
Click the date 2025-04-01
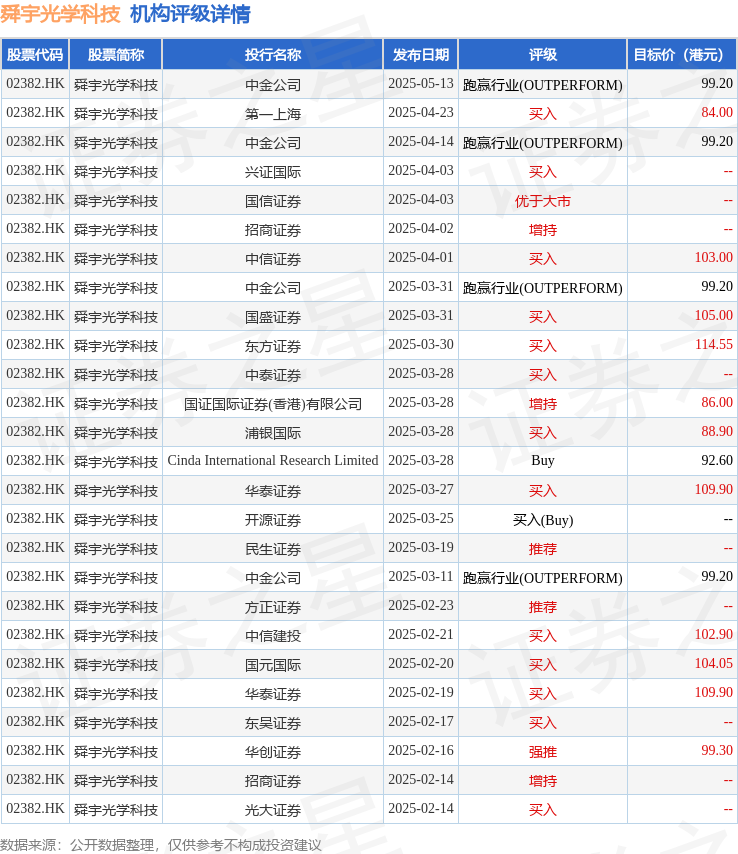point(421,258)
